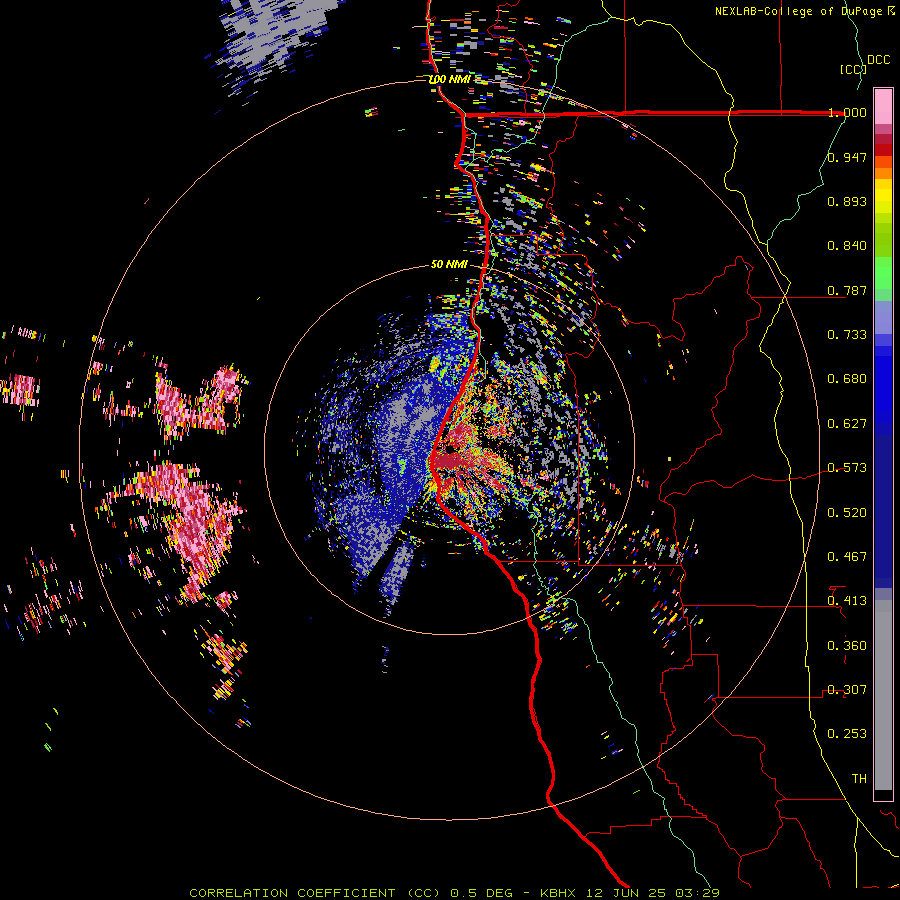Click the [CC] product label
This screenshot has width=900, height=900.
pyautogui.click(x=853, y=69)
